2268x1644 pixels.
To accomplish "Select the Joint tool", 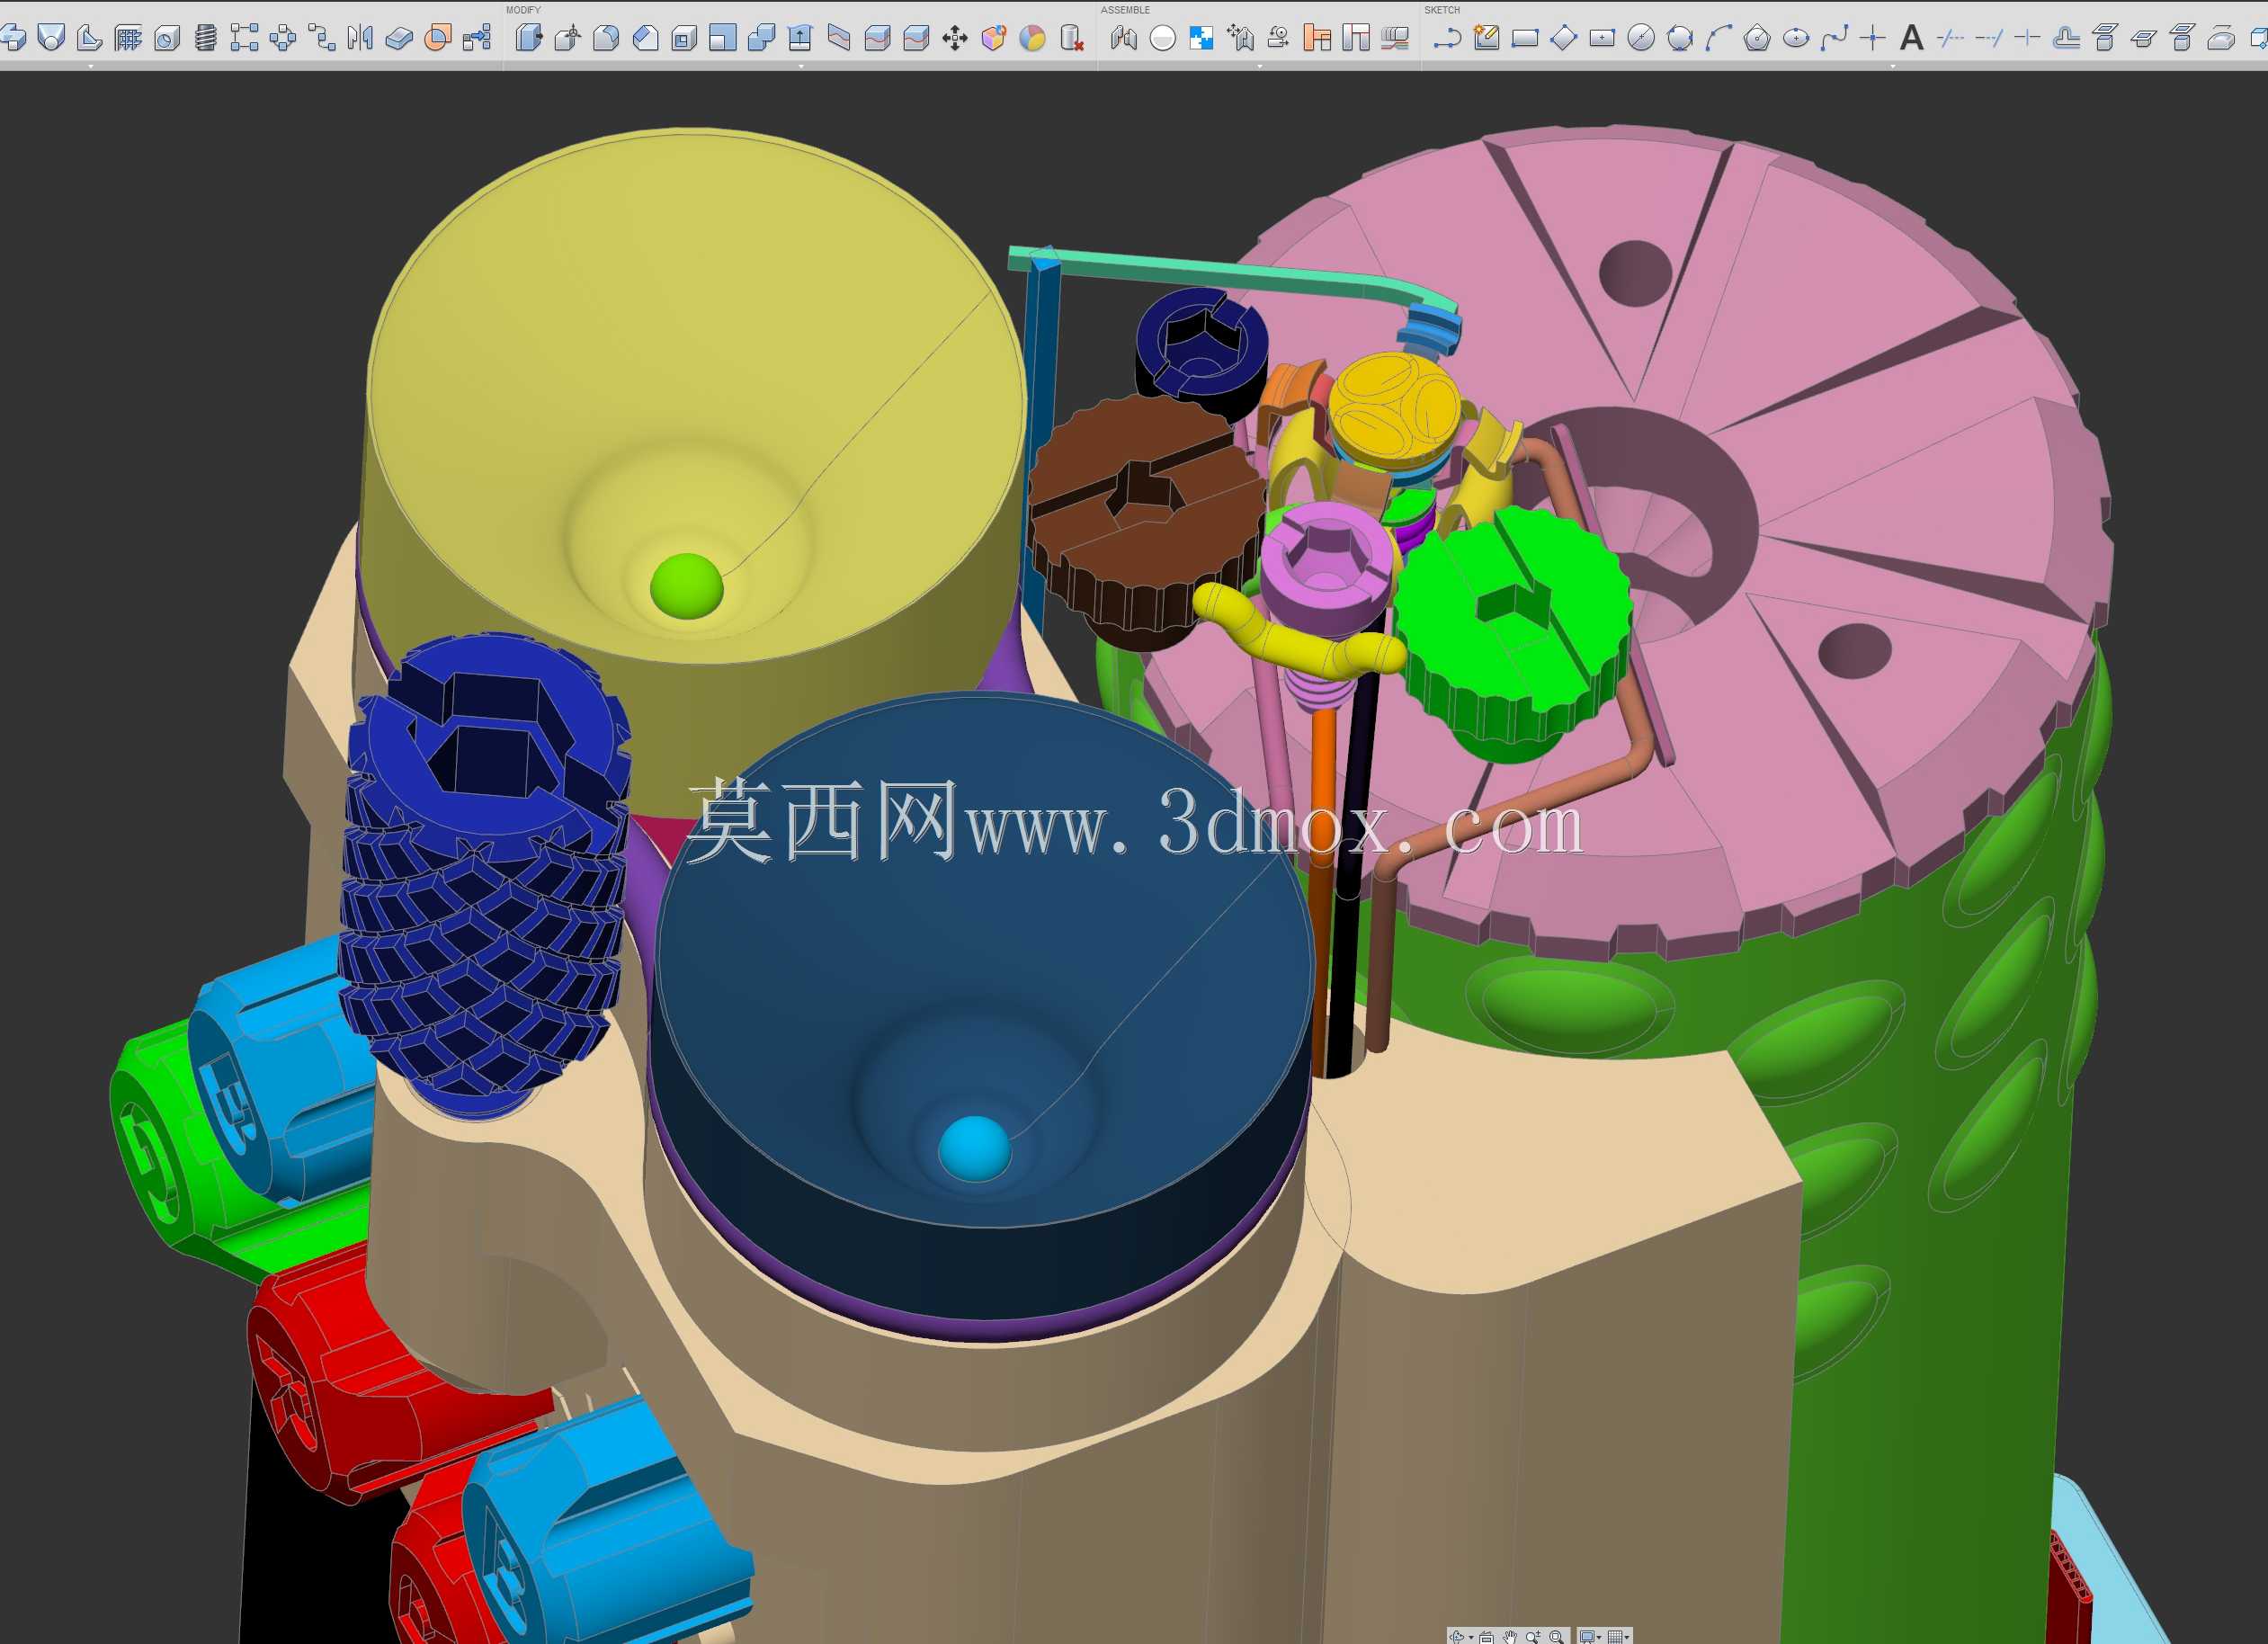I will pos(1124,38).
